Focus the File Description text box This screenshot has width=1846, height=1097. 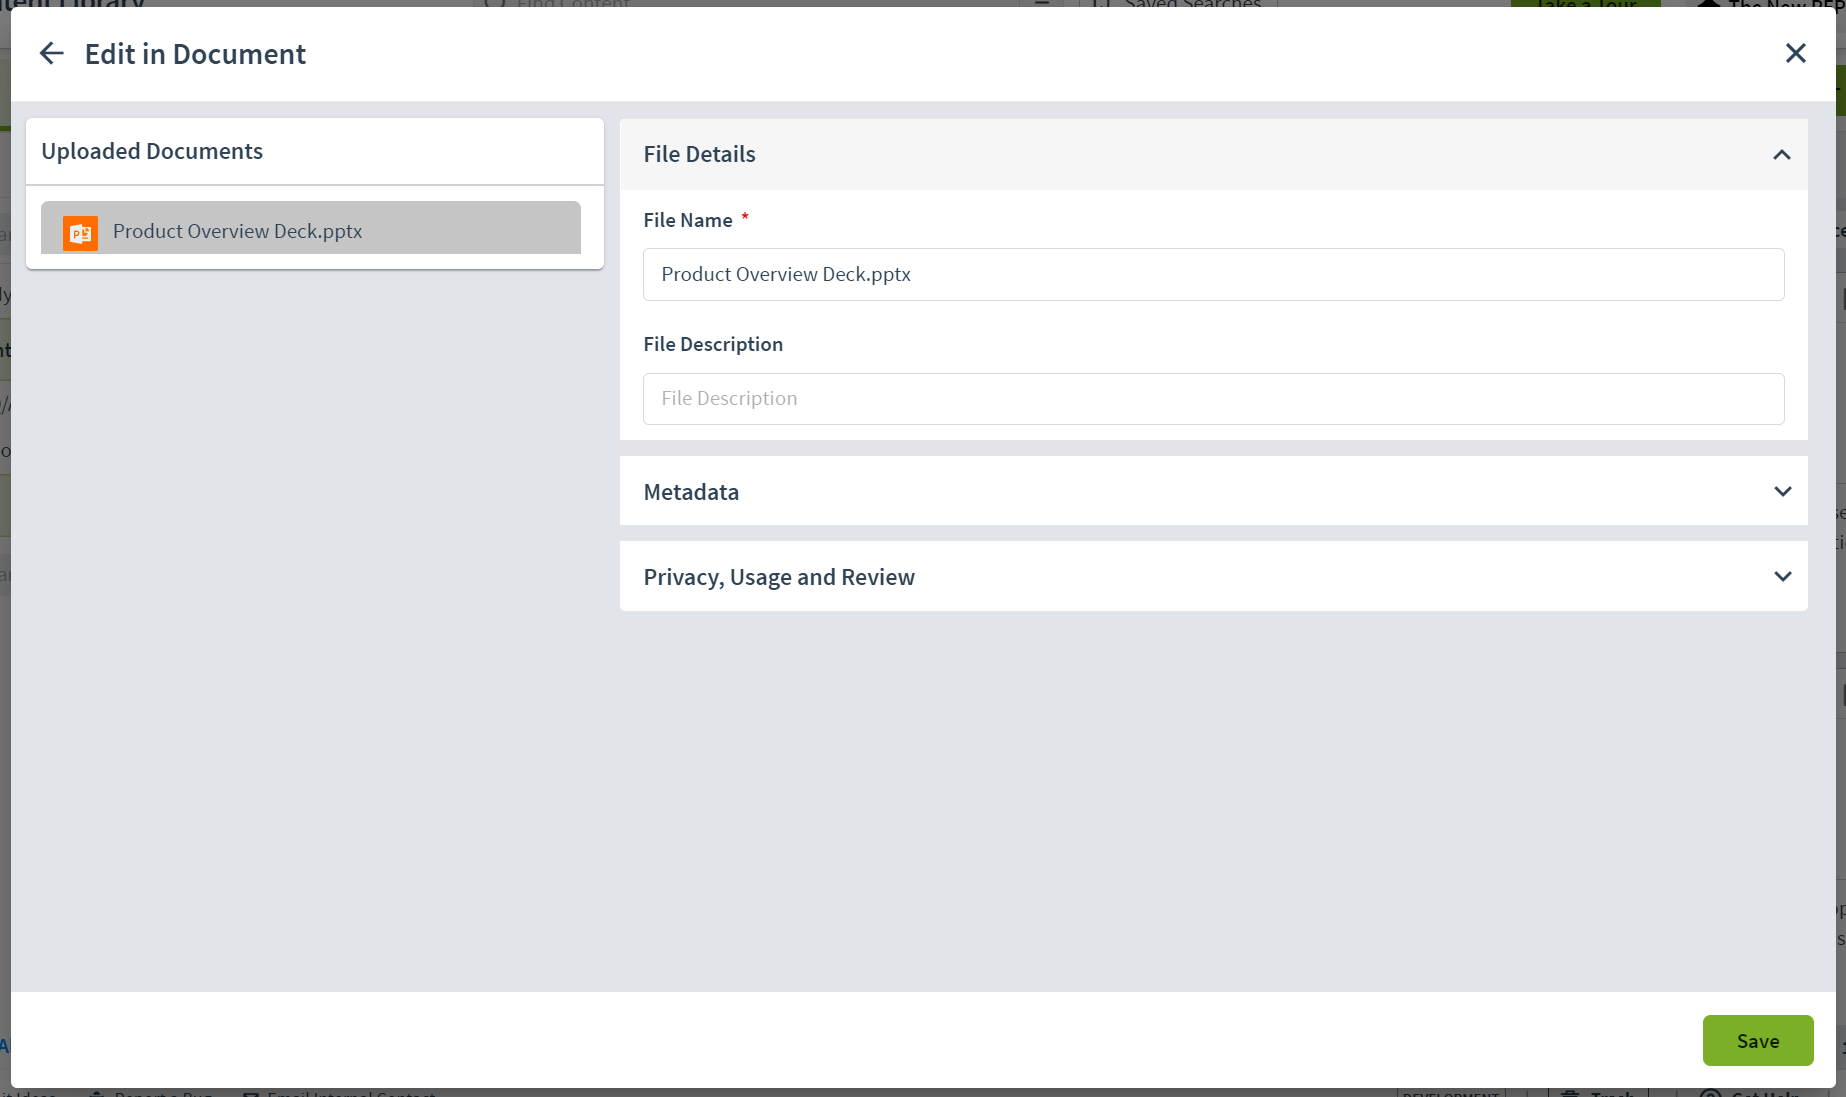click(1213, 399)
